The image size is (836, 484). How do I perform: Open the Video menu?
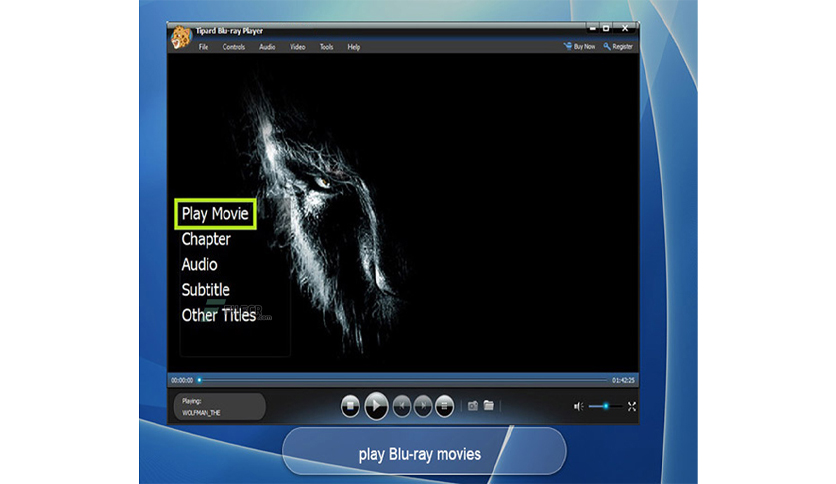pos(298,47)
